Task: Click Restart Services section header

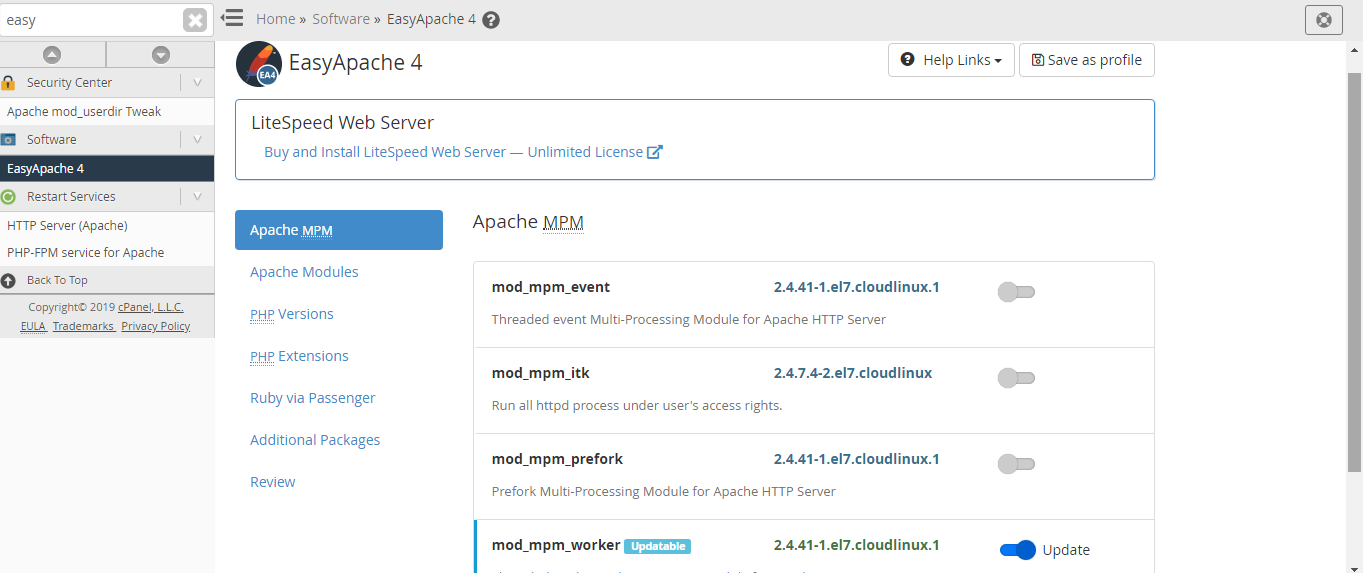Action: (x=107, y=197)
